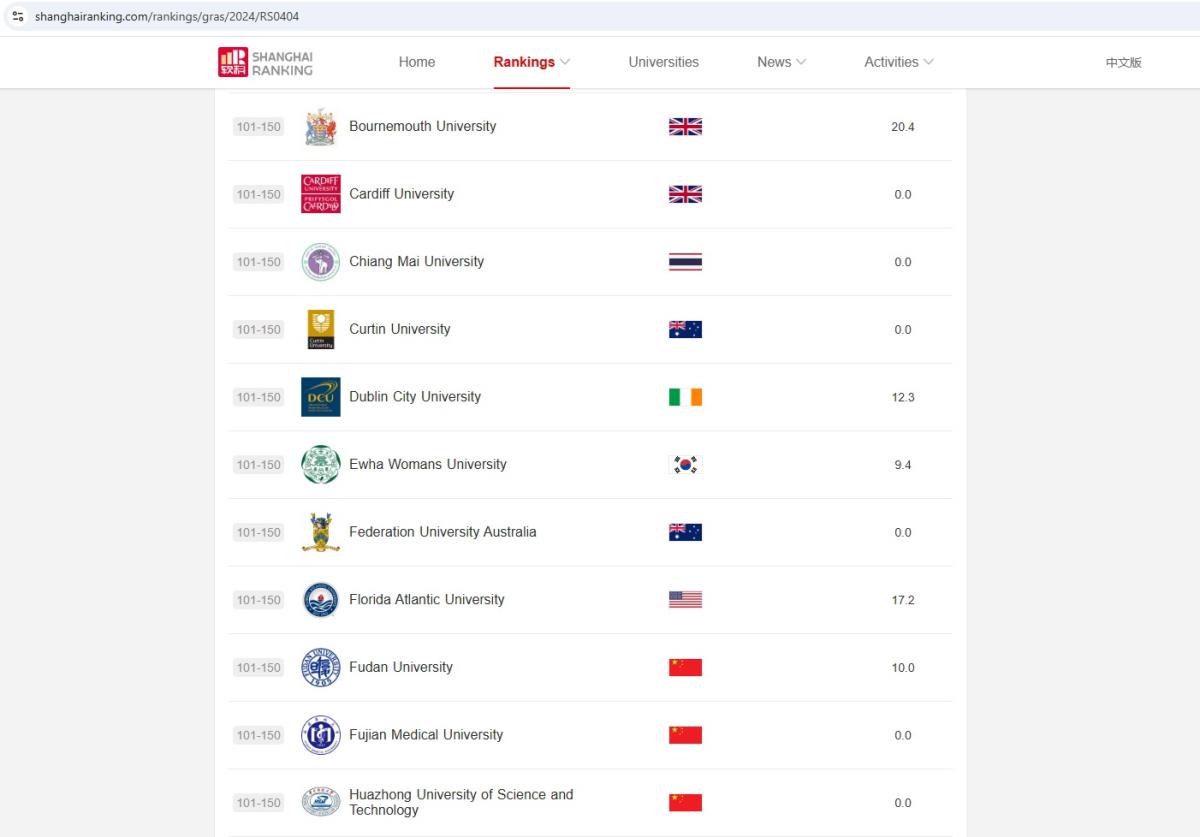Open the Cardiff University link

coord(401,194)
